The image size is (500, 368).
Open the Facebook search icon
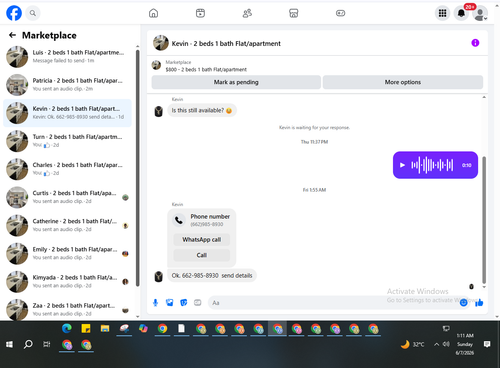coord(33,13)
